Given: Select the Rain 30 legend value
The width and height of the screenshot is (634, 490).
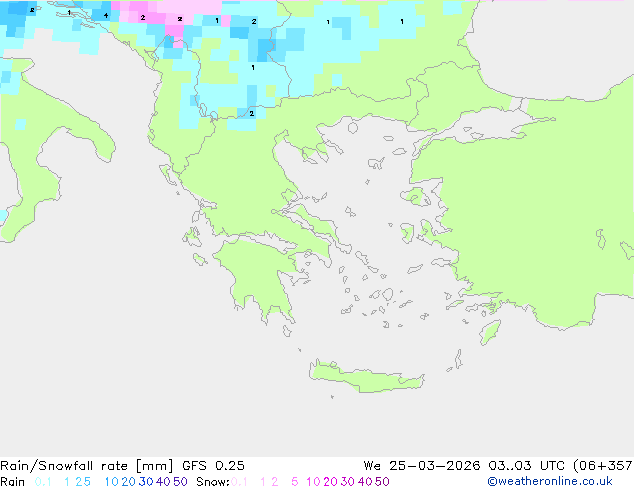Looking at the screenshot, I should [146, 482].
